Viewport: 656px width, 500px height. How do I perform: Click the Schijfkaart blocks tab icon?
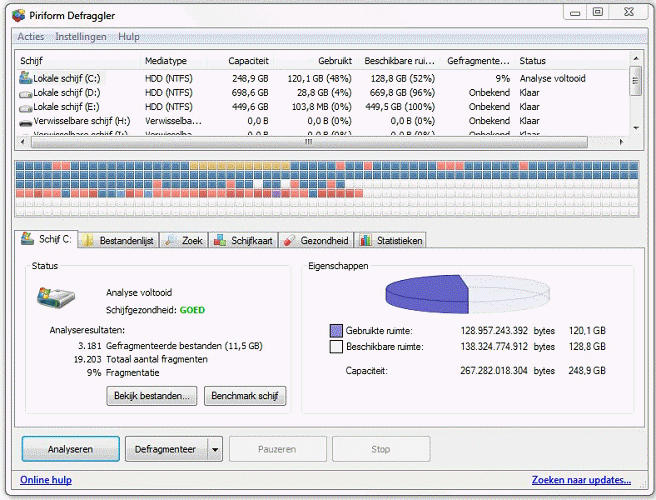pyautogui.click(x=220, y=241)
